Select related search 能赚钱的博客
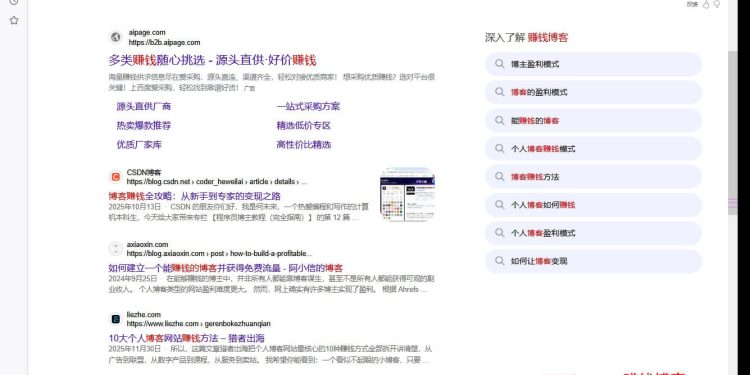 point(593,121)
